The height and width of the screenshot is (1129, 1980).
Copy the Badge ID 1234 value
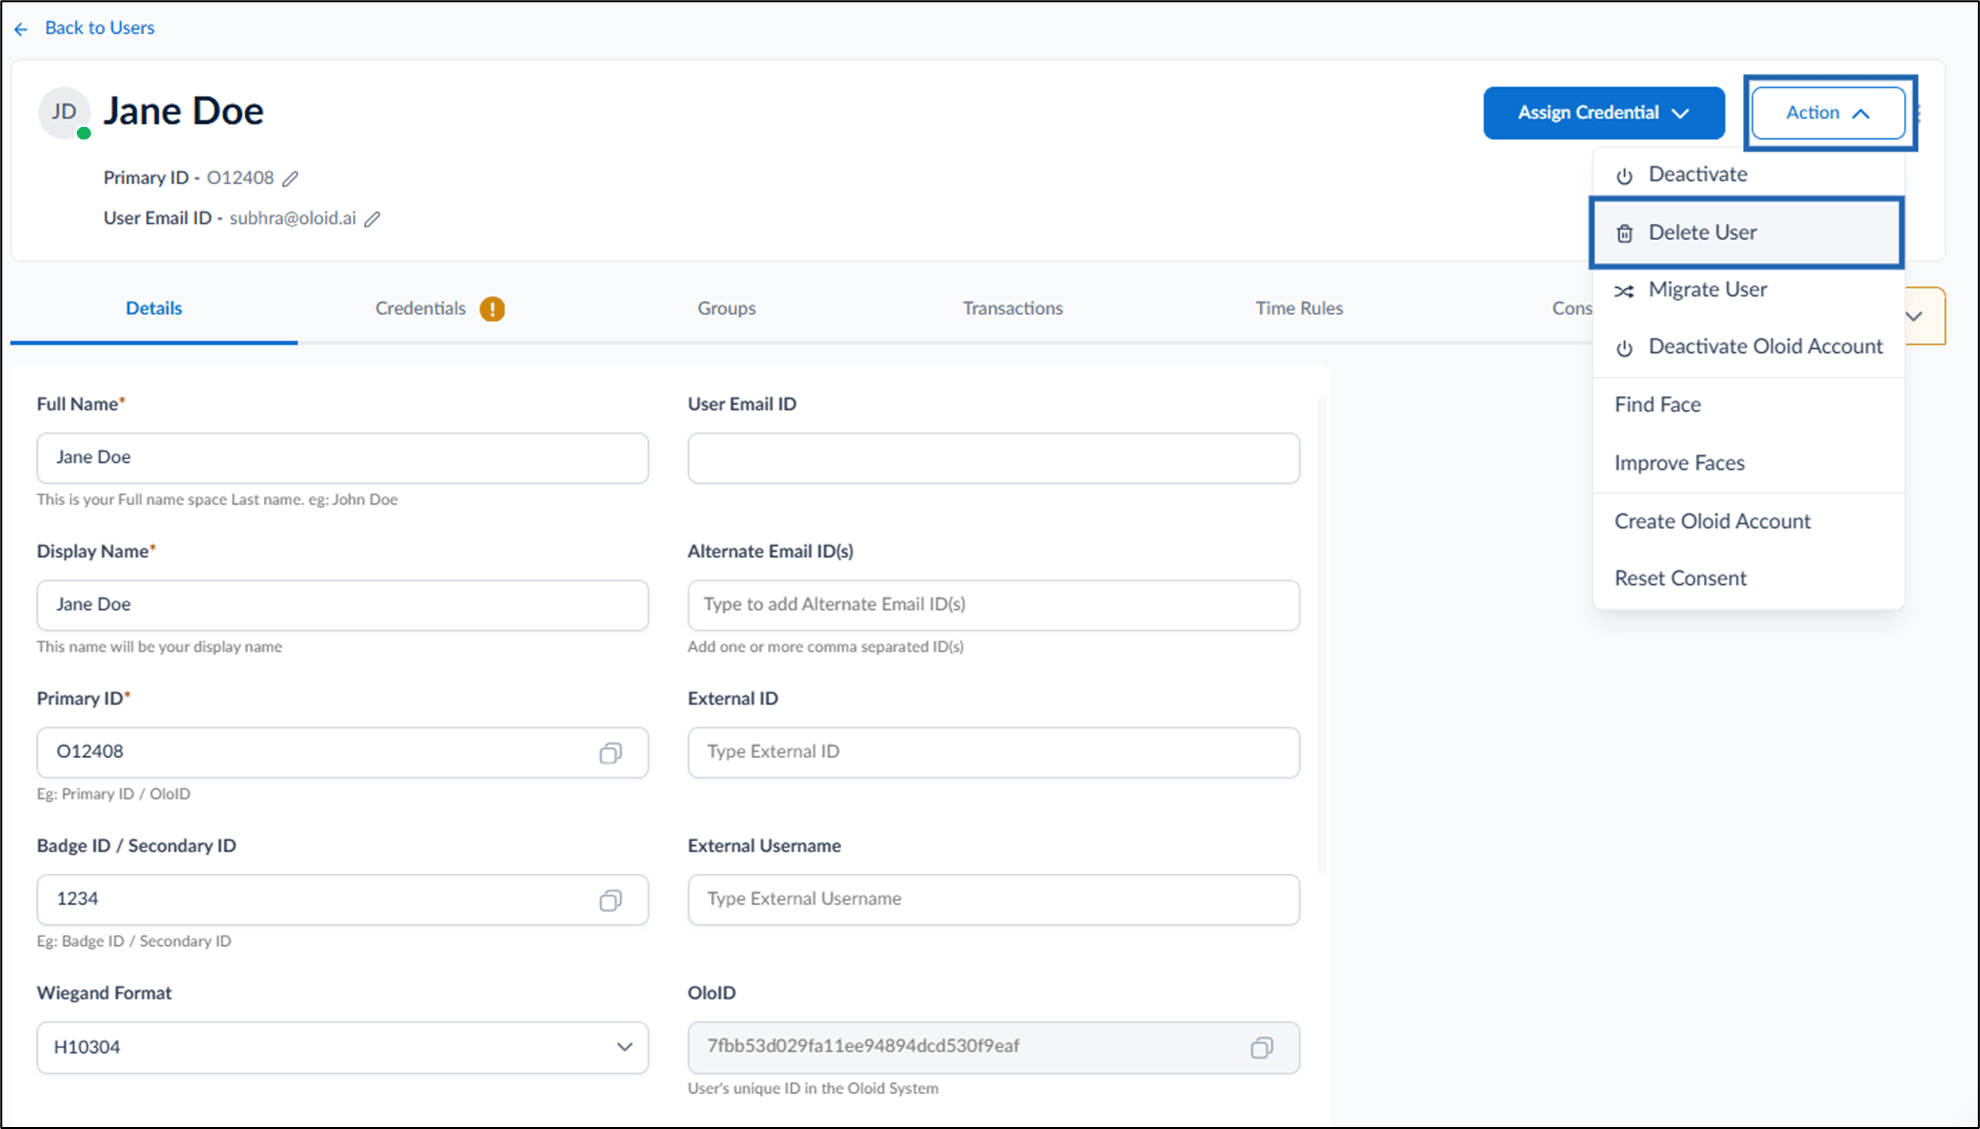coord(610,900)
